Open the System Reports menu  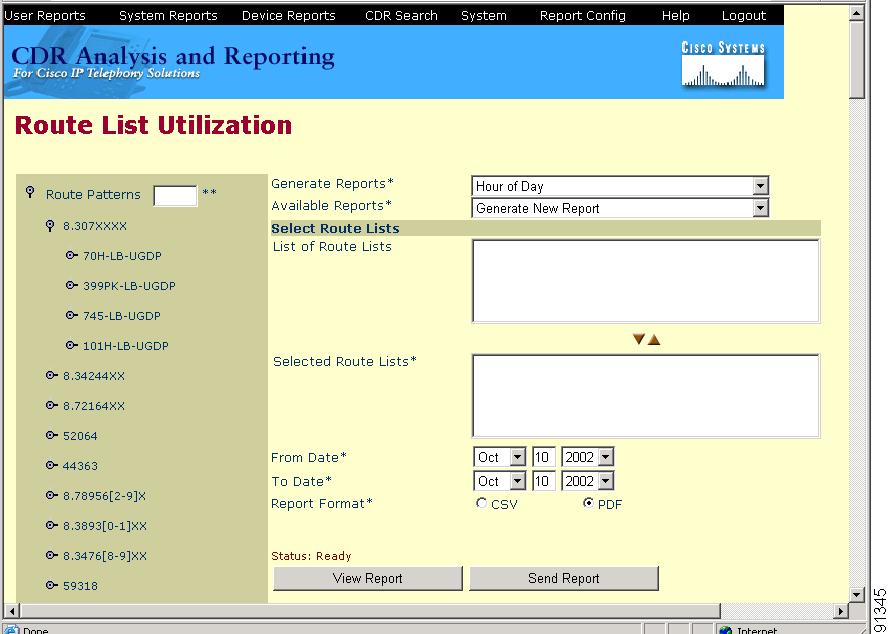168,15
